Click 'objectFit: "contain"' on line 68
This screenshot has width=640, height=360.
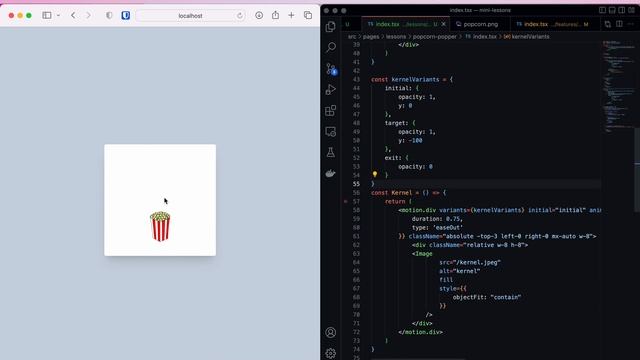487,298
